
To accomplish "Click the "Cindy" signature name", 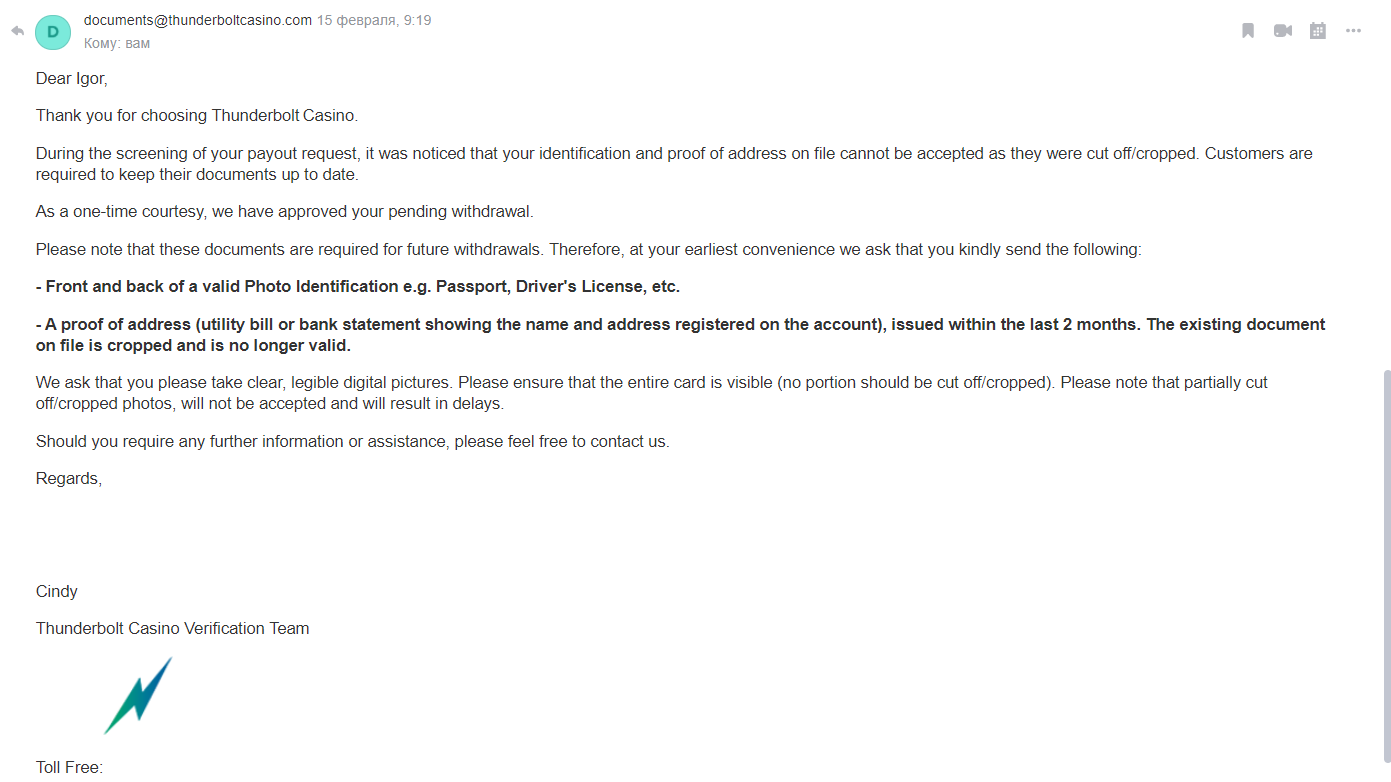I will 57,592.
